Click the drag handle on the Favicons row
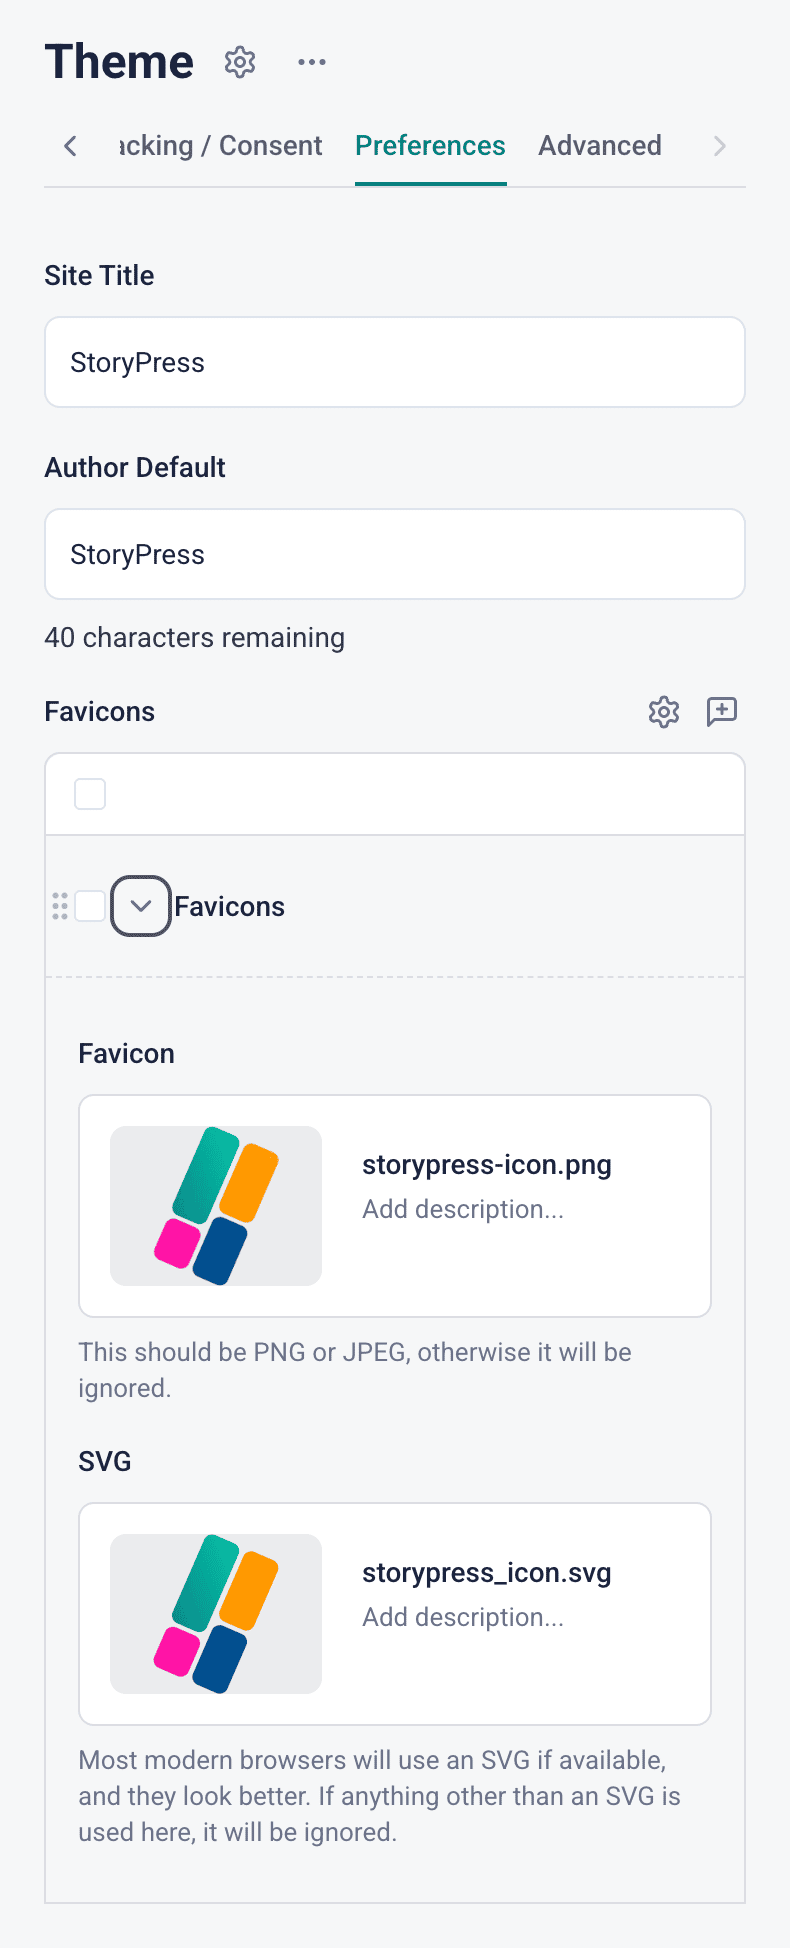 pyautogui.click(x=59, y=906)
